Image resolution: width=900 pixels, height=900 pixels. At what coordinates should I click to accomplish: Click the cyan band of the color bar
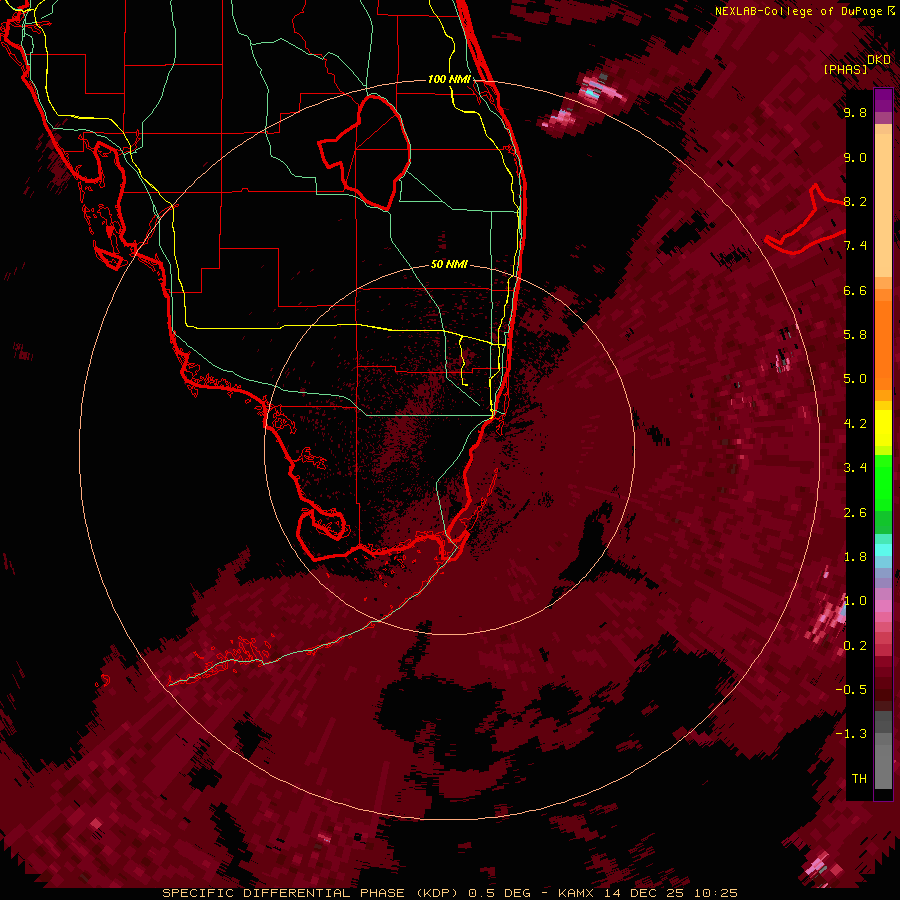coord(883,550)
